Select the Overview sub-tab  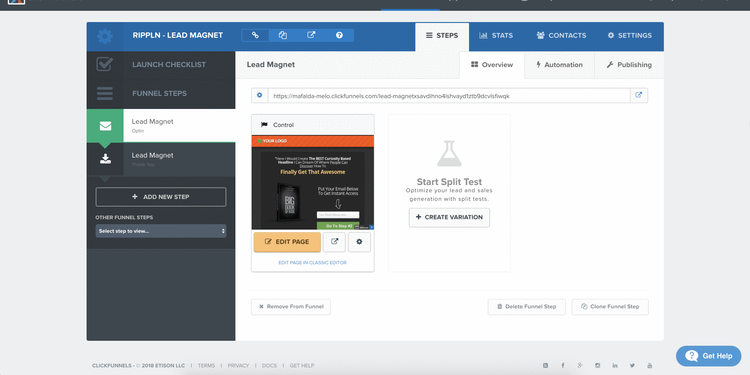492,65
